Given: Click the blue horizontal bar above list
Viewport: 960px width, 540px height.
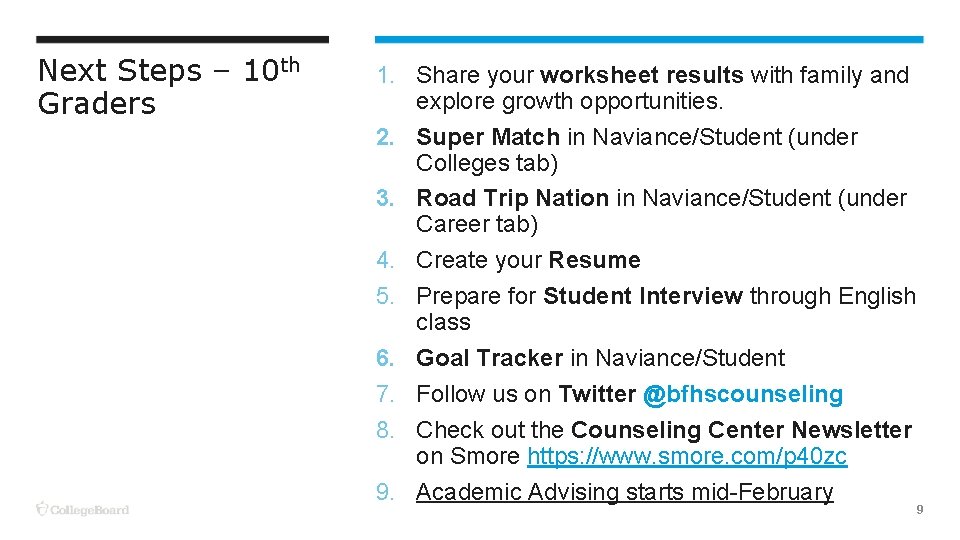Looking at the screenshot, I should [x=649, y=39].
